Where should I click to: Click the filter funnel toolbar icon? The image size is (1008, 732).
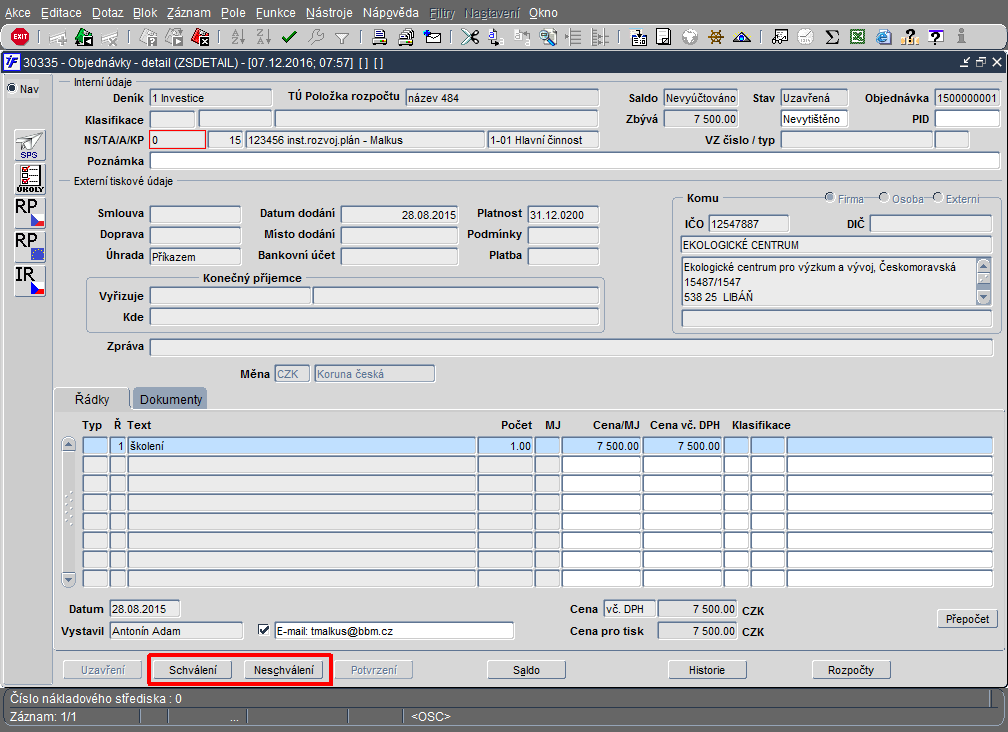(342, 38)
